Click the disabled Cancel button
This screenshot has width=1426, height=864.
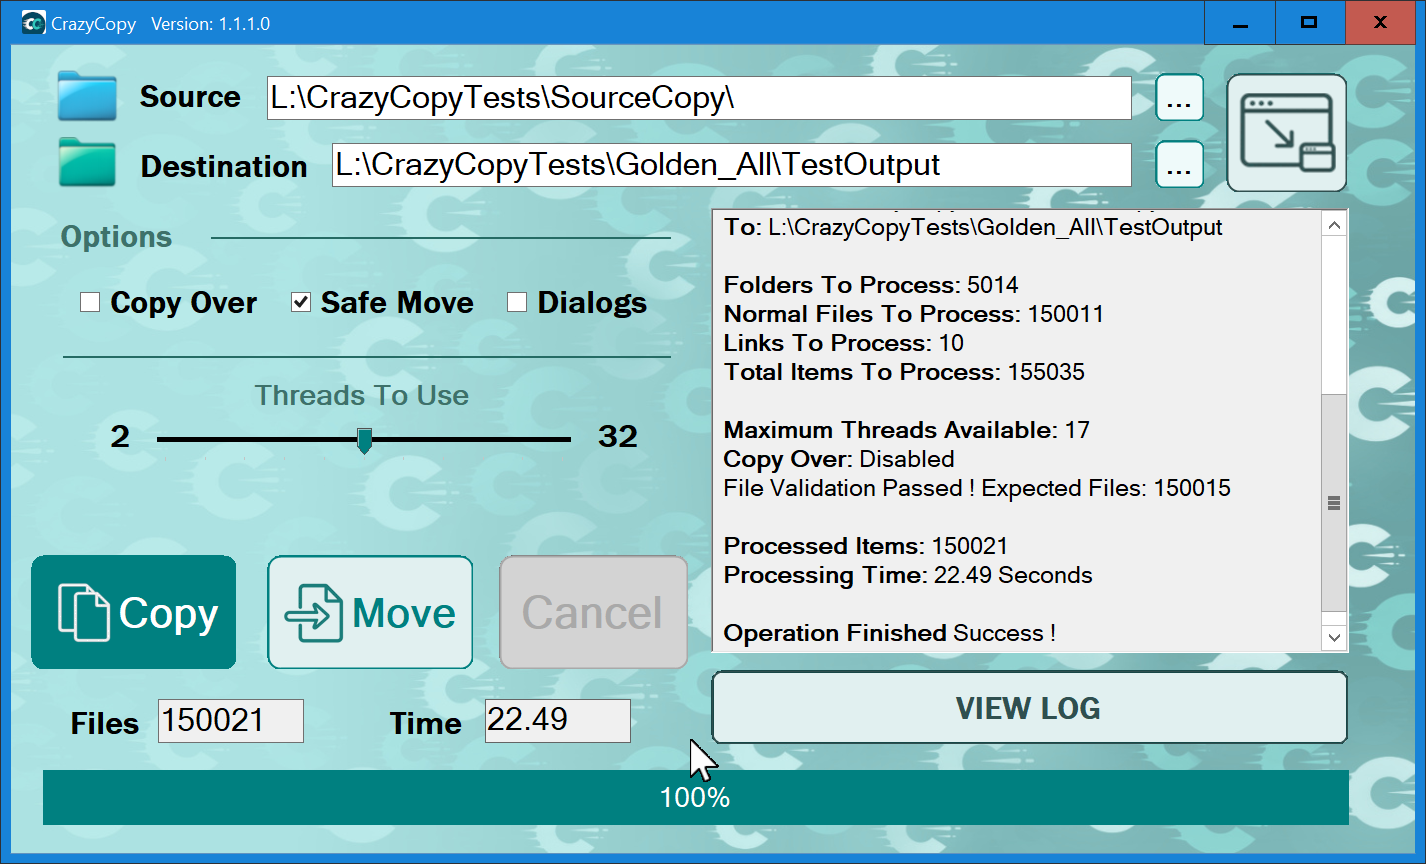(593, 612)
